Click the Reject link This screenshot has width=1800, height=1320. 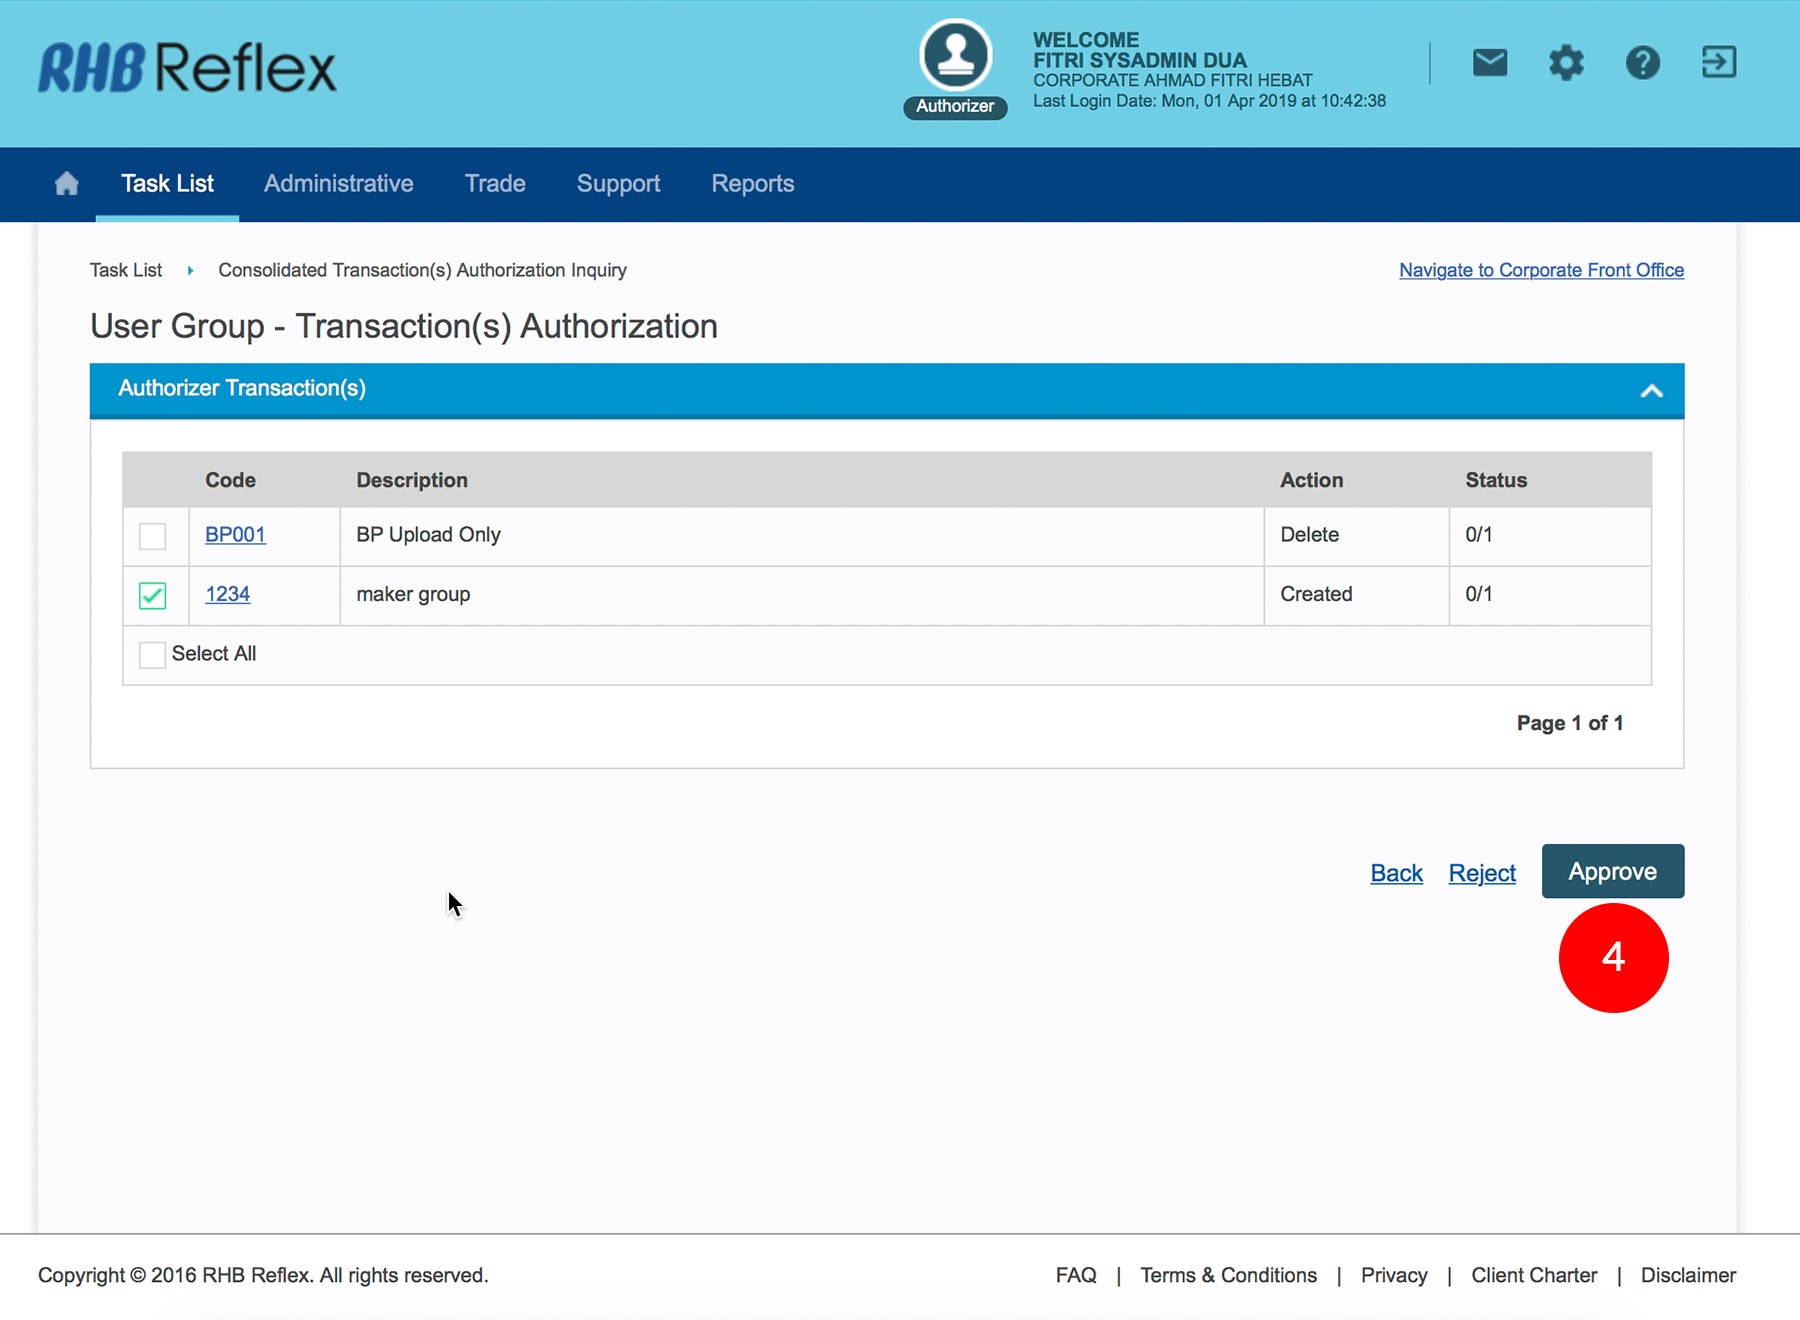(1481, 873)
